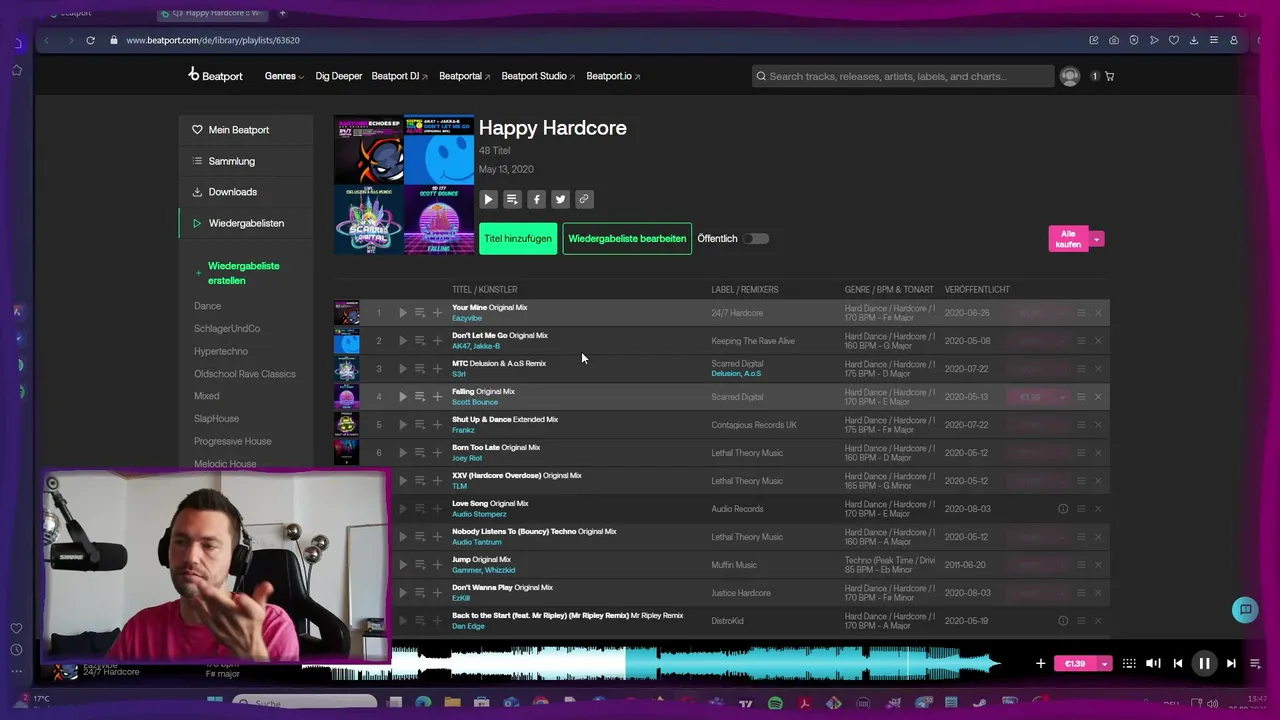Create a playlist via Wiedergabeliste erstellen
This screenshot has height=720, width=1280.
click(243, 273)
